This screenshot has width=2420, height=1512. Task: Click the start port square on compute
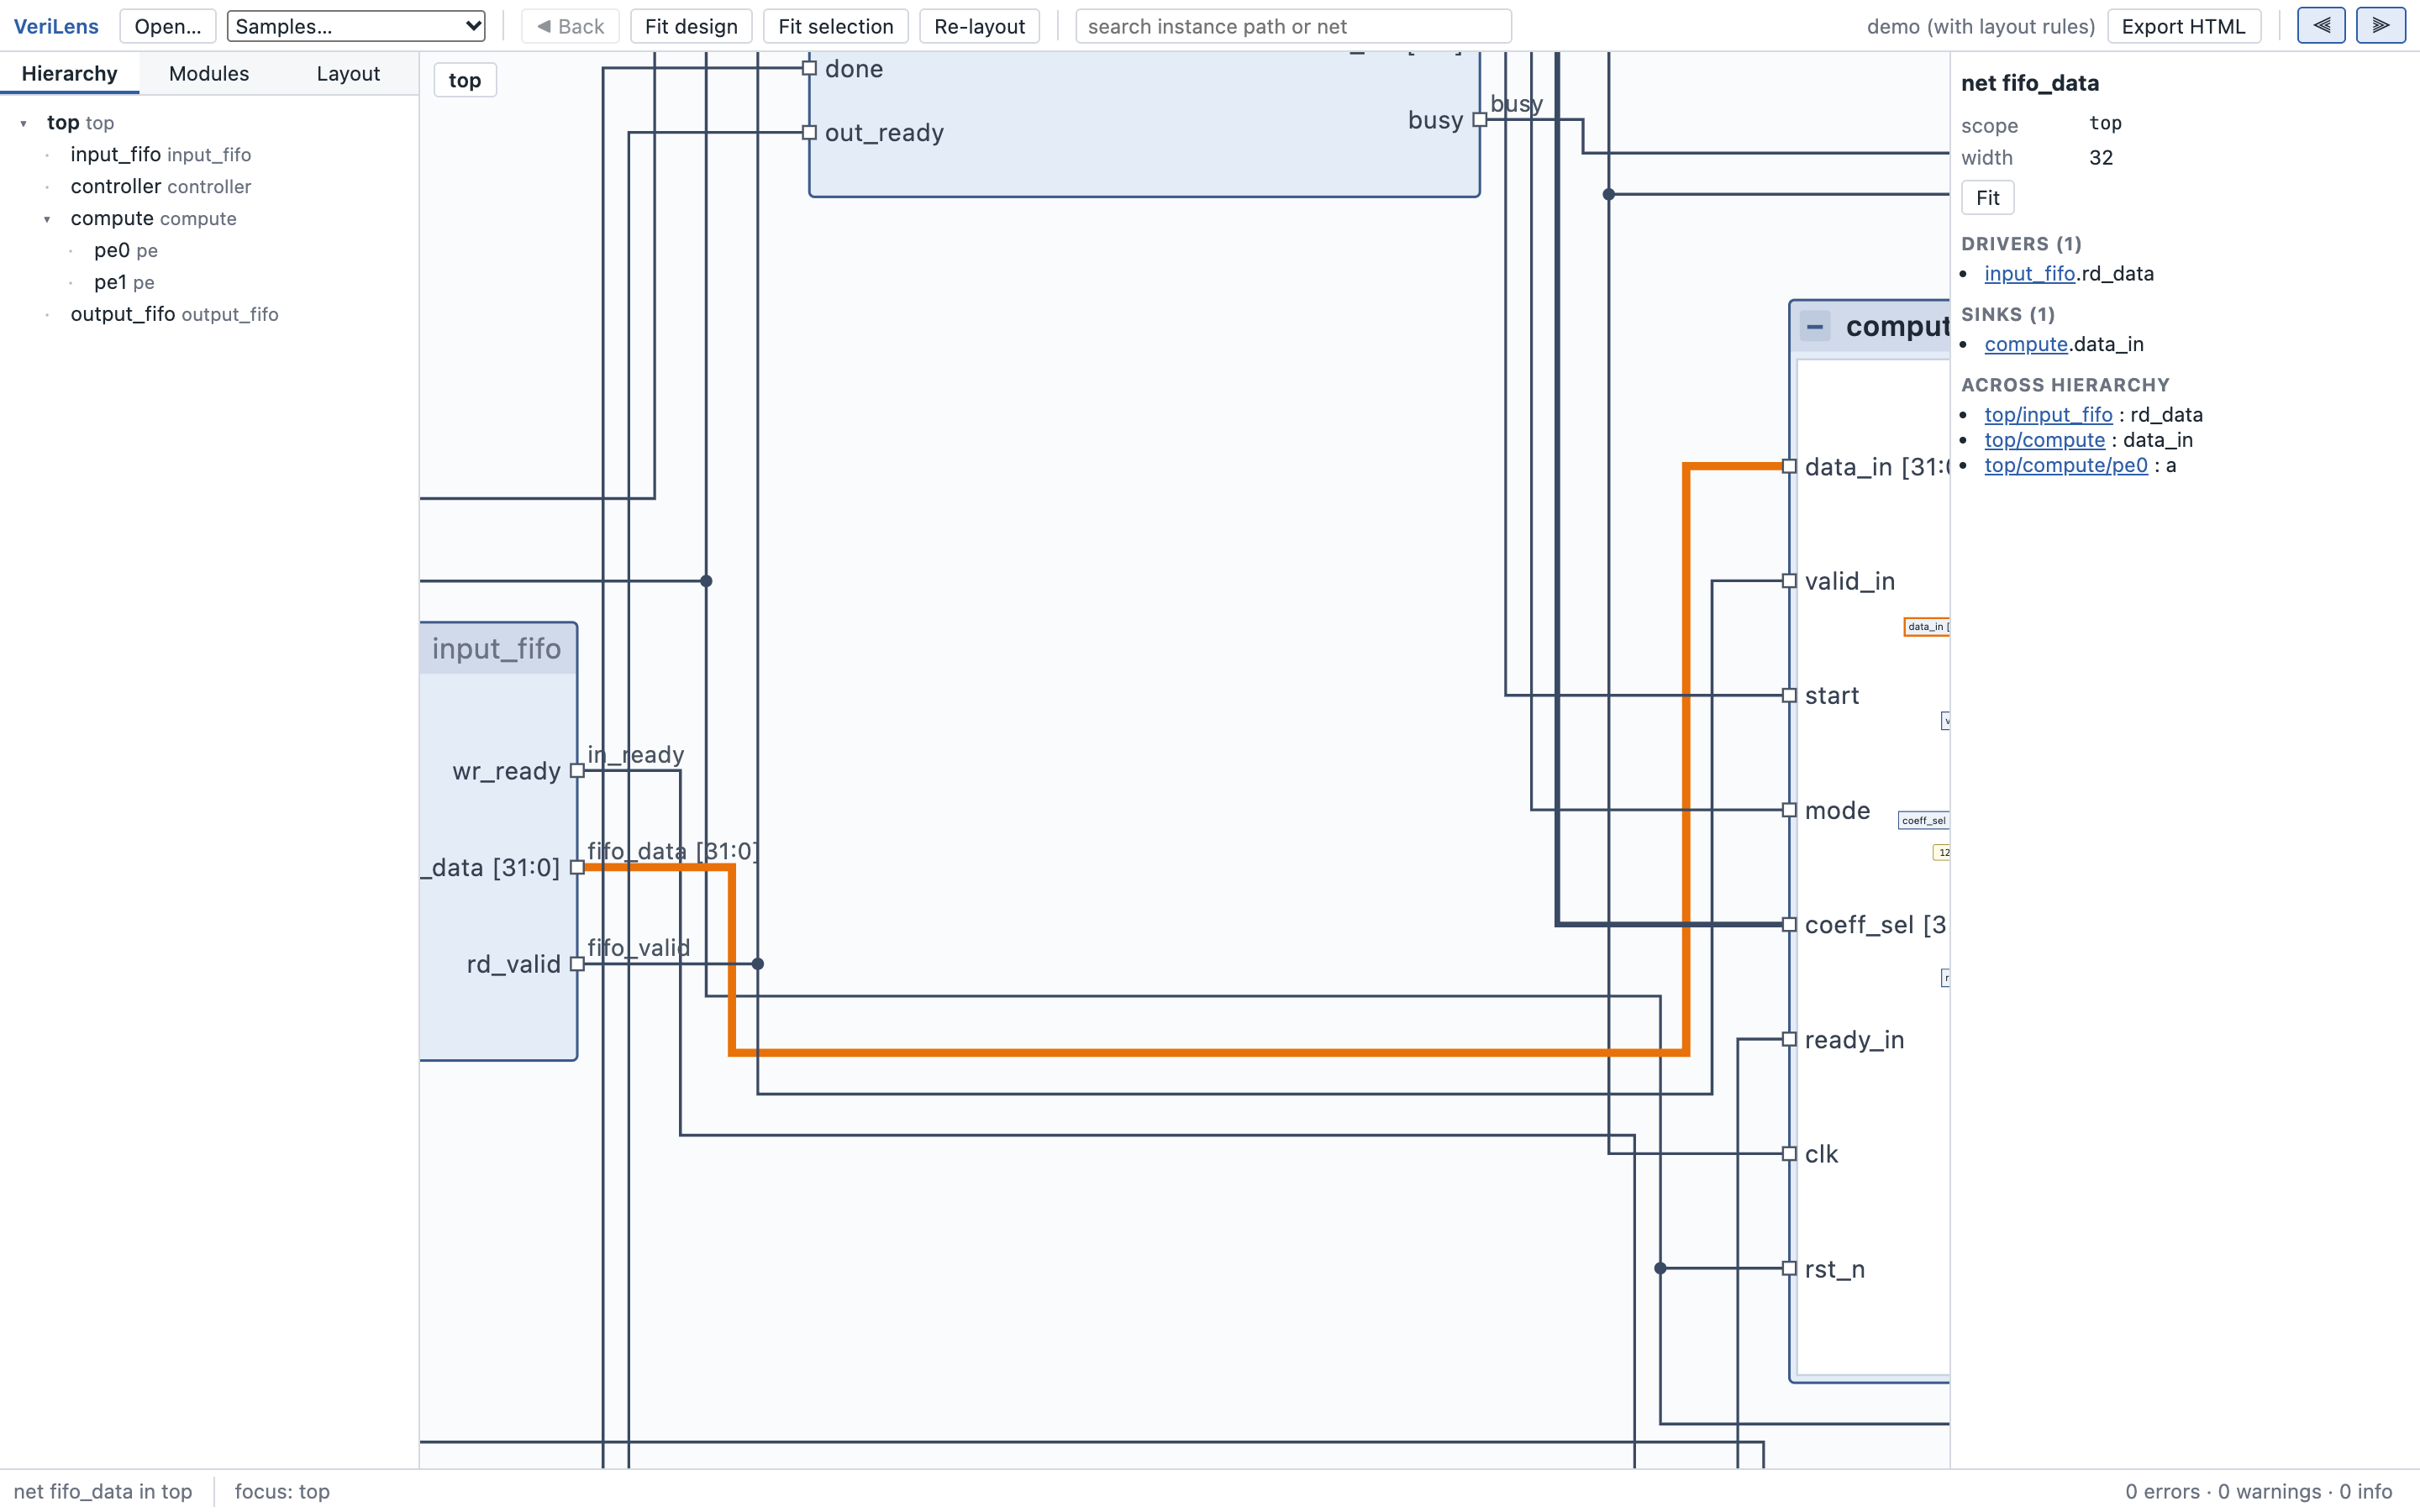pos(1789,696)
